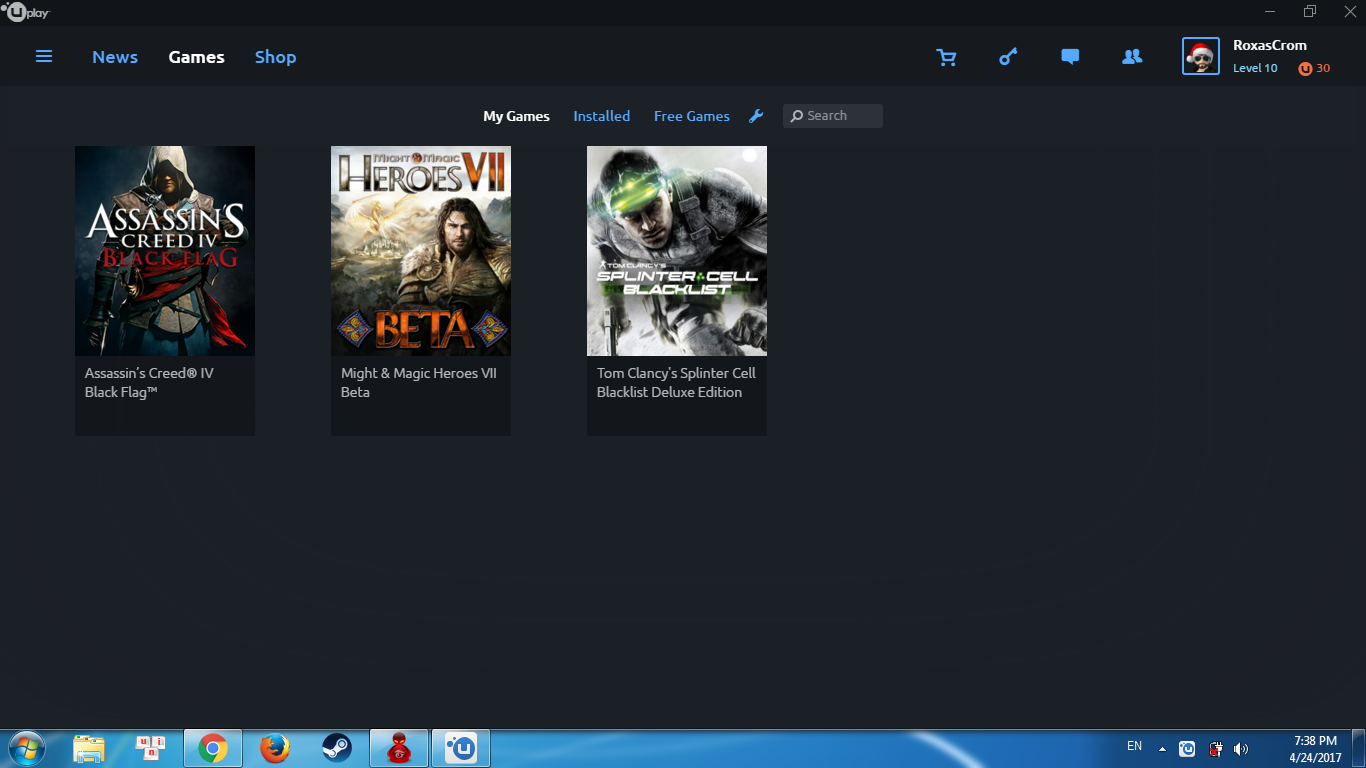Switch to the My Games filter
Viewport: 1366px width, 768px height.
(516, 116)
